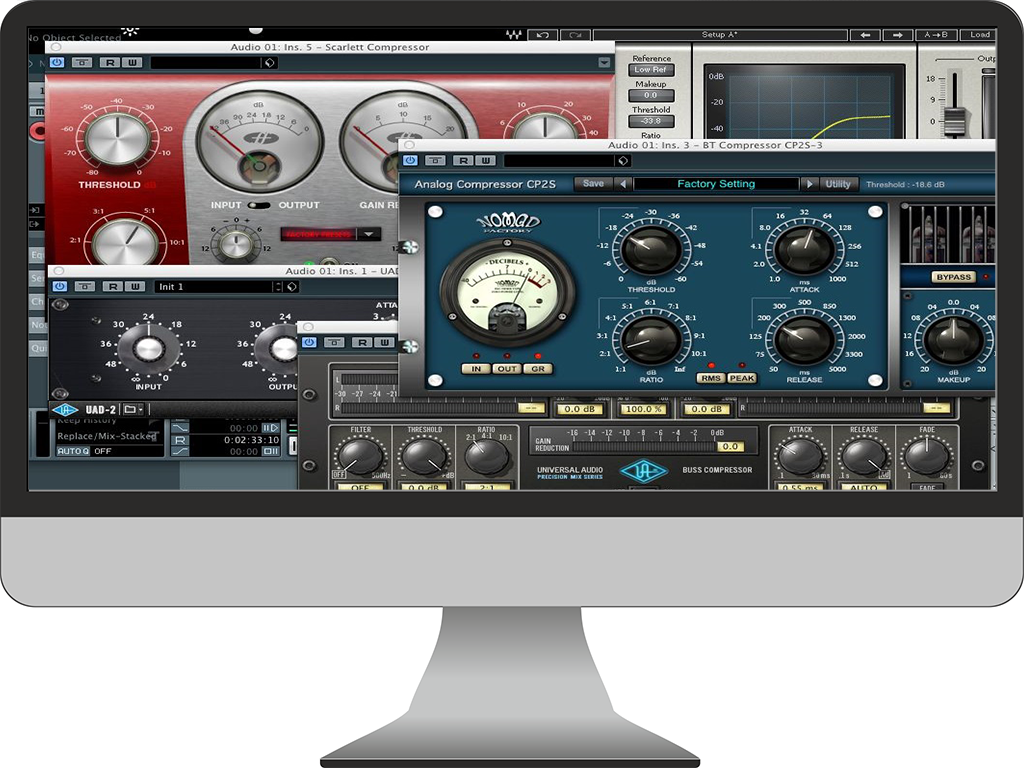
Task: Enable Write automation in Buss Compressor window
Action: click(x=385, y=342)
